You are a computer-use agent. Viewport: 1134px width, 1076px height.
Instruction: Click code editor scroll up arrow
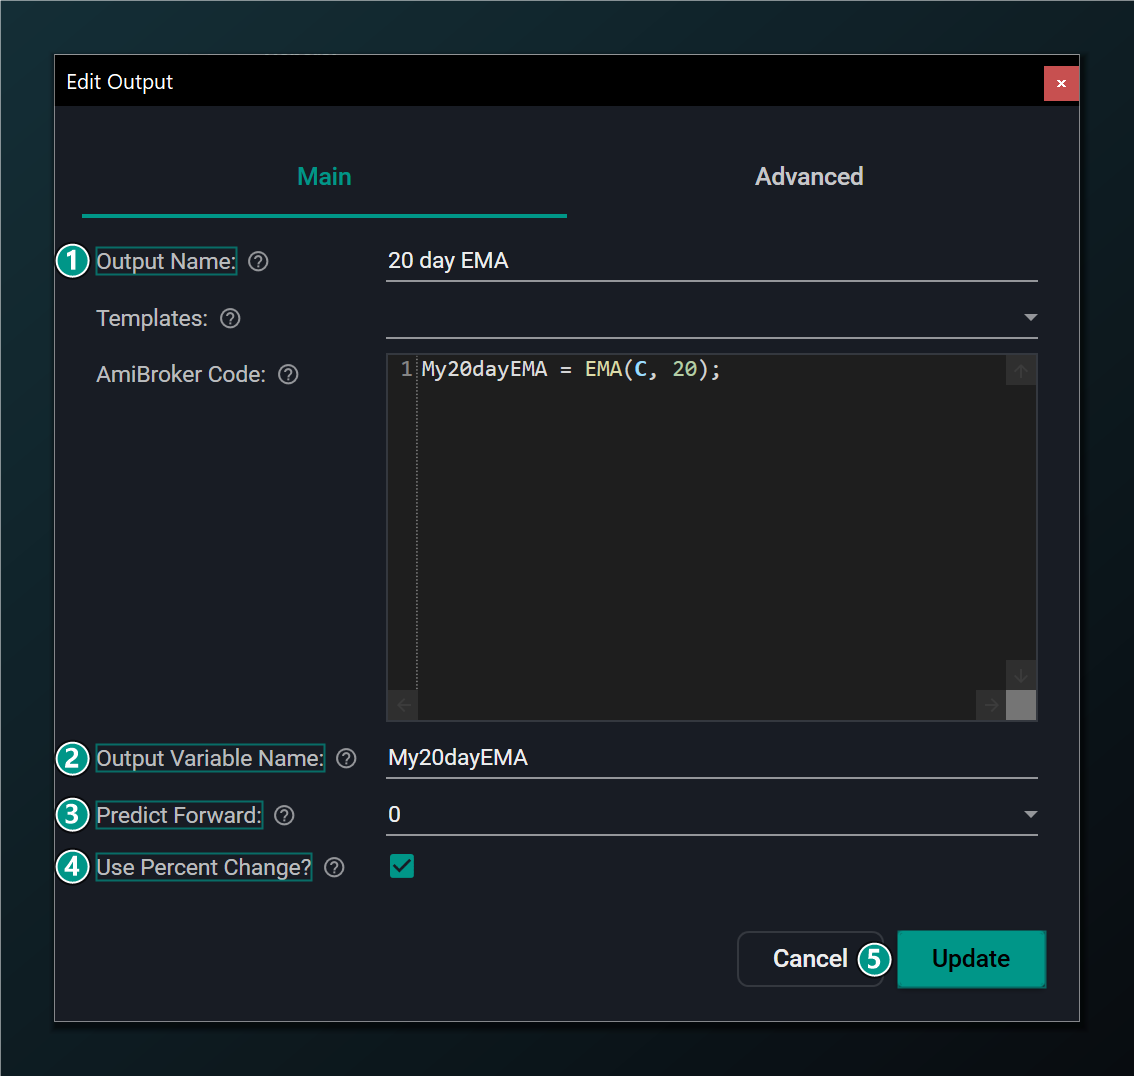(x=1020, y=371)
